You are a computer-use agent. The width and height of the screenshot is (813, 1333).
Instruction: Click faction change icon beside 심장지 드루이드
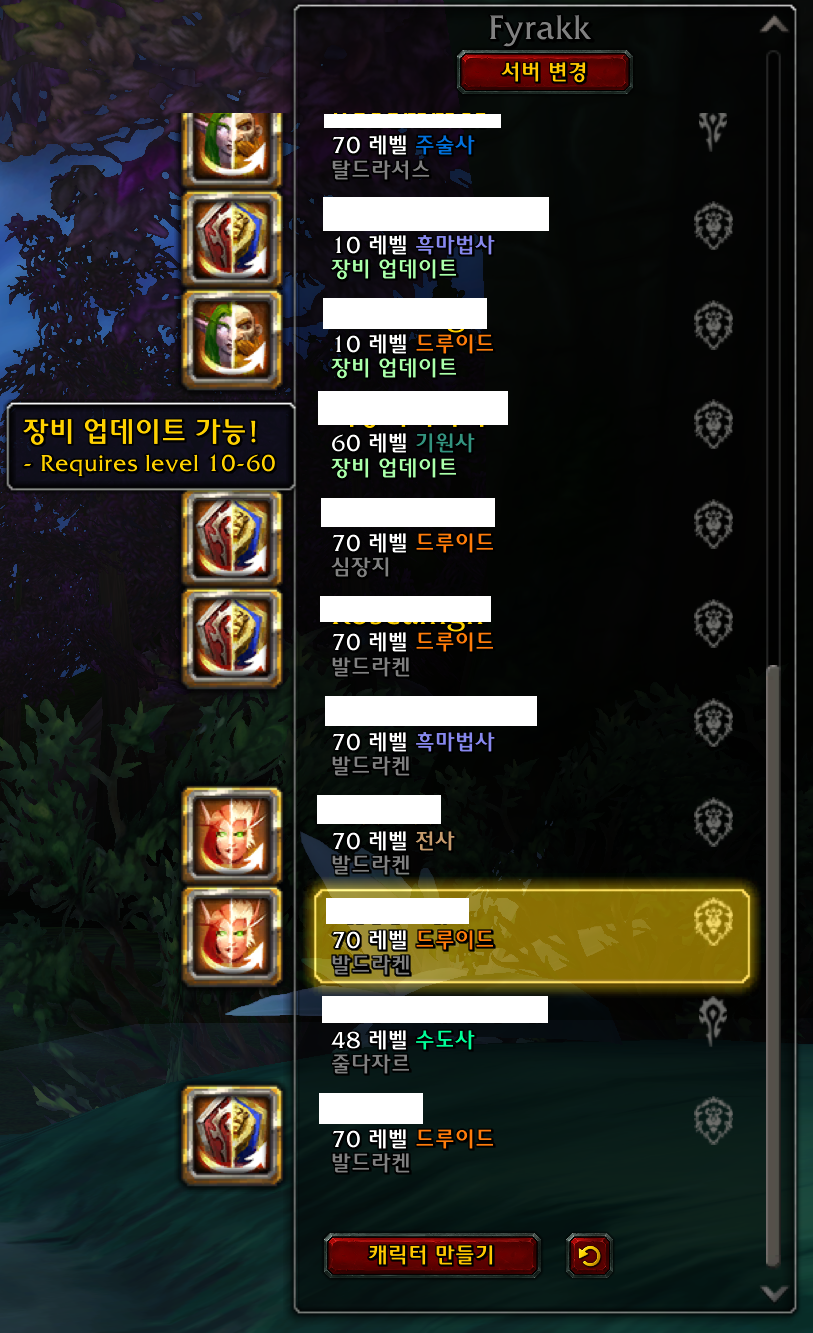(232, 538)
